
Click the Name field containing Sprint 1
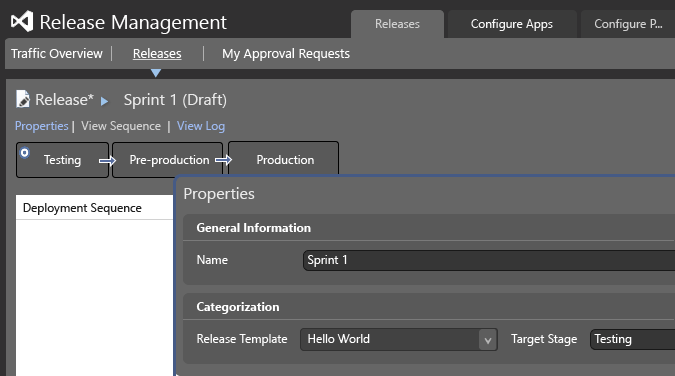489,260
